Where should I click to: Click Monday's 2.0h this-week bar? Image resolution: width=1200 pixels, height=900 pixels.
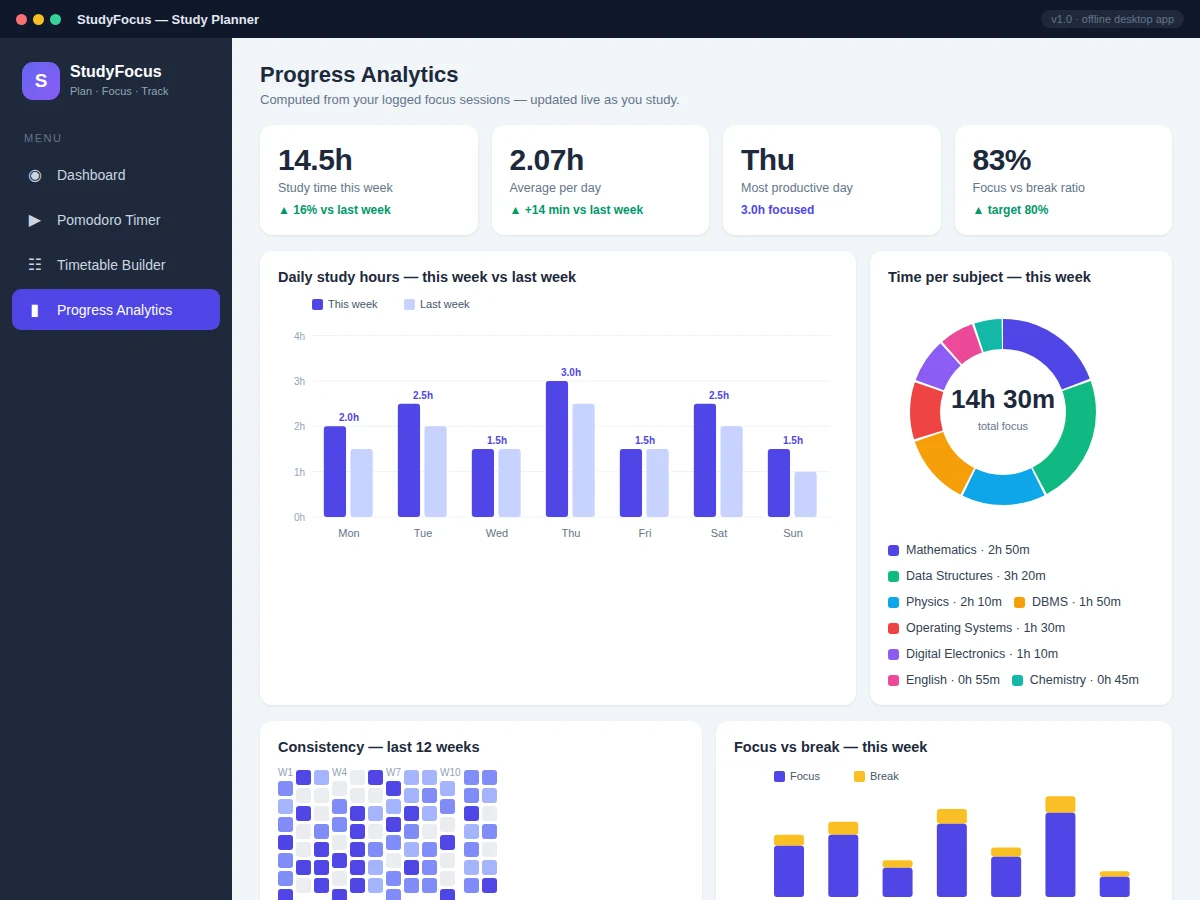(x=335, y=472)
